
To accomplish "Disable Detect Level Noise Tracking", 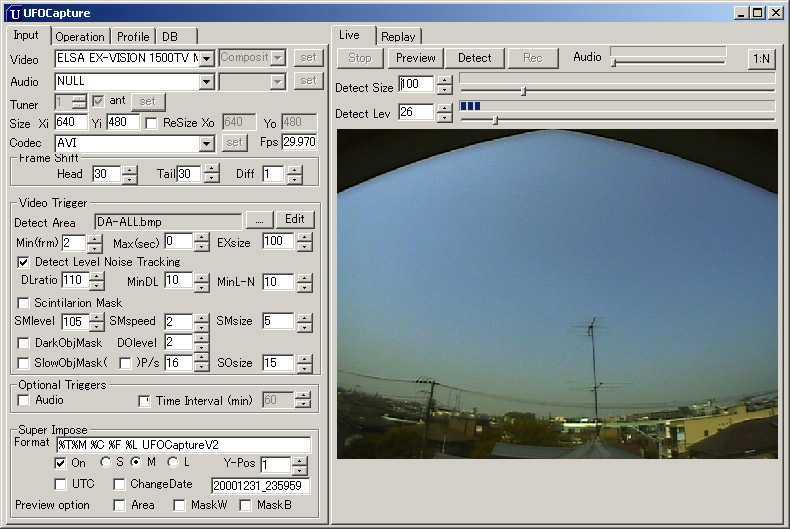I will click(x=23, y=262).
